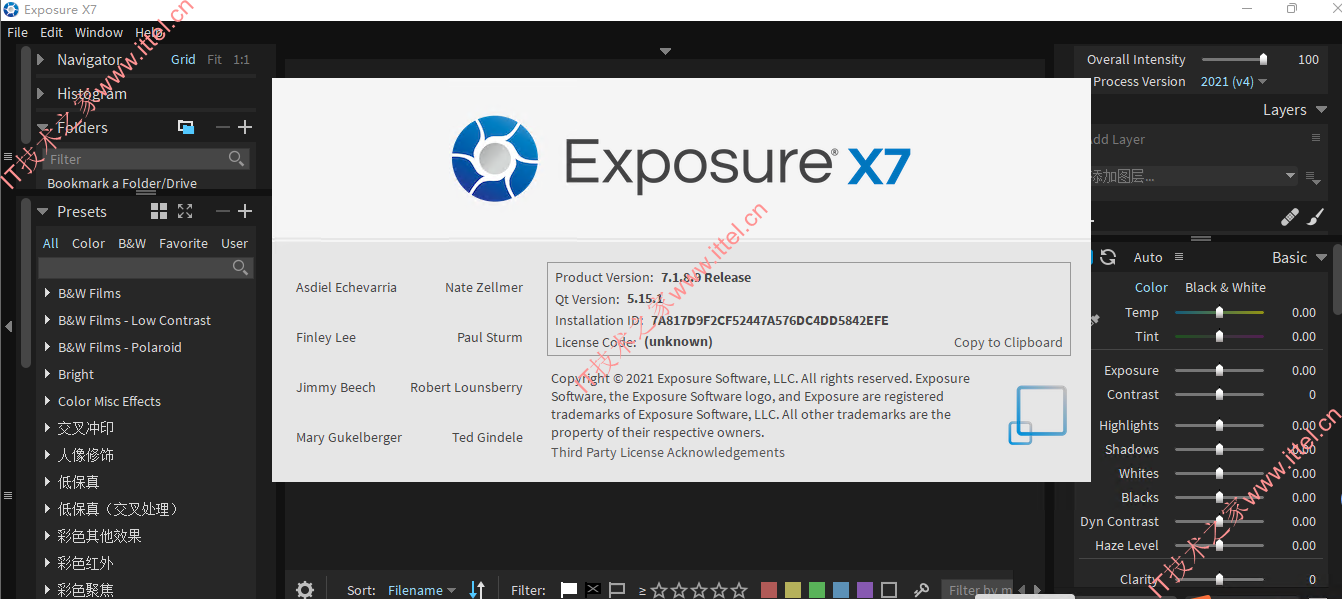
Task: Click Copy to Clipboard in About dialog
Action: [x=1008, y=342]
